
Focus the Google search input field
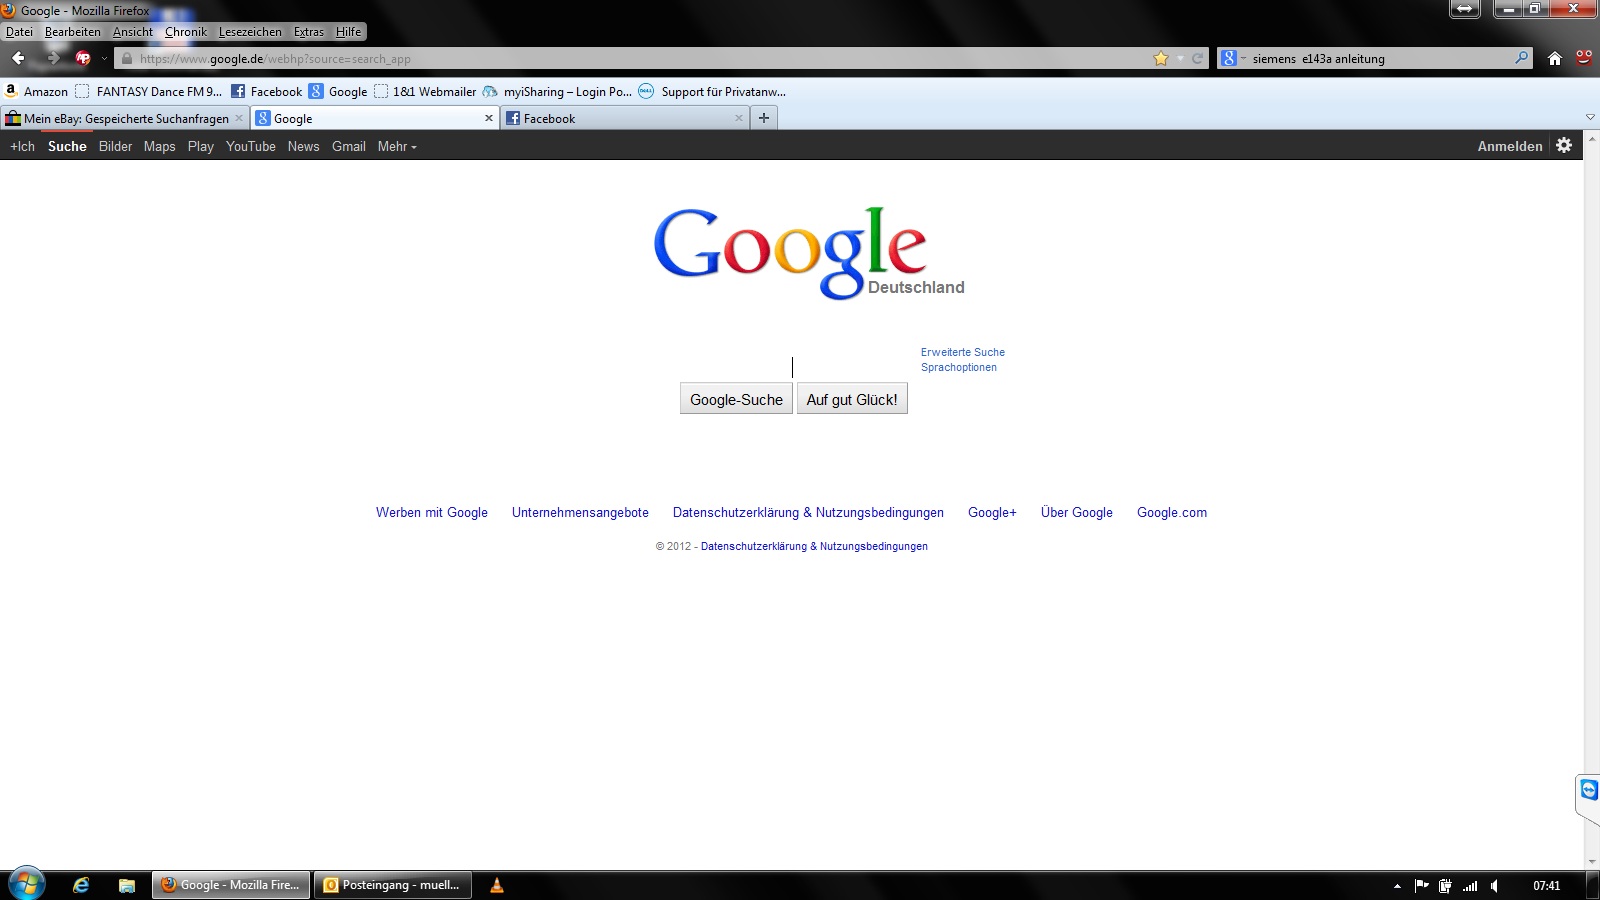tap(792, 367)
